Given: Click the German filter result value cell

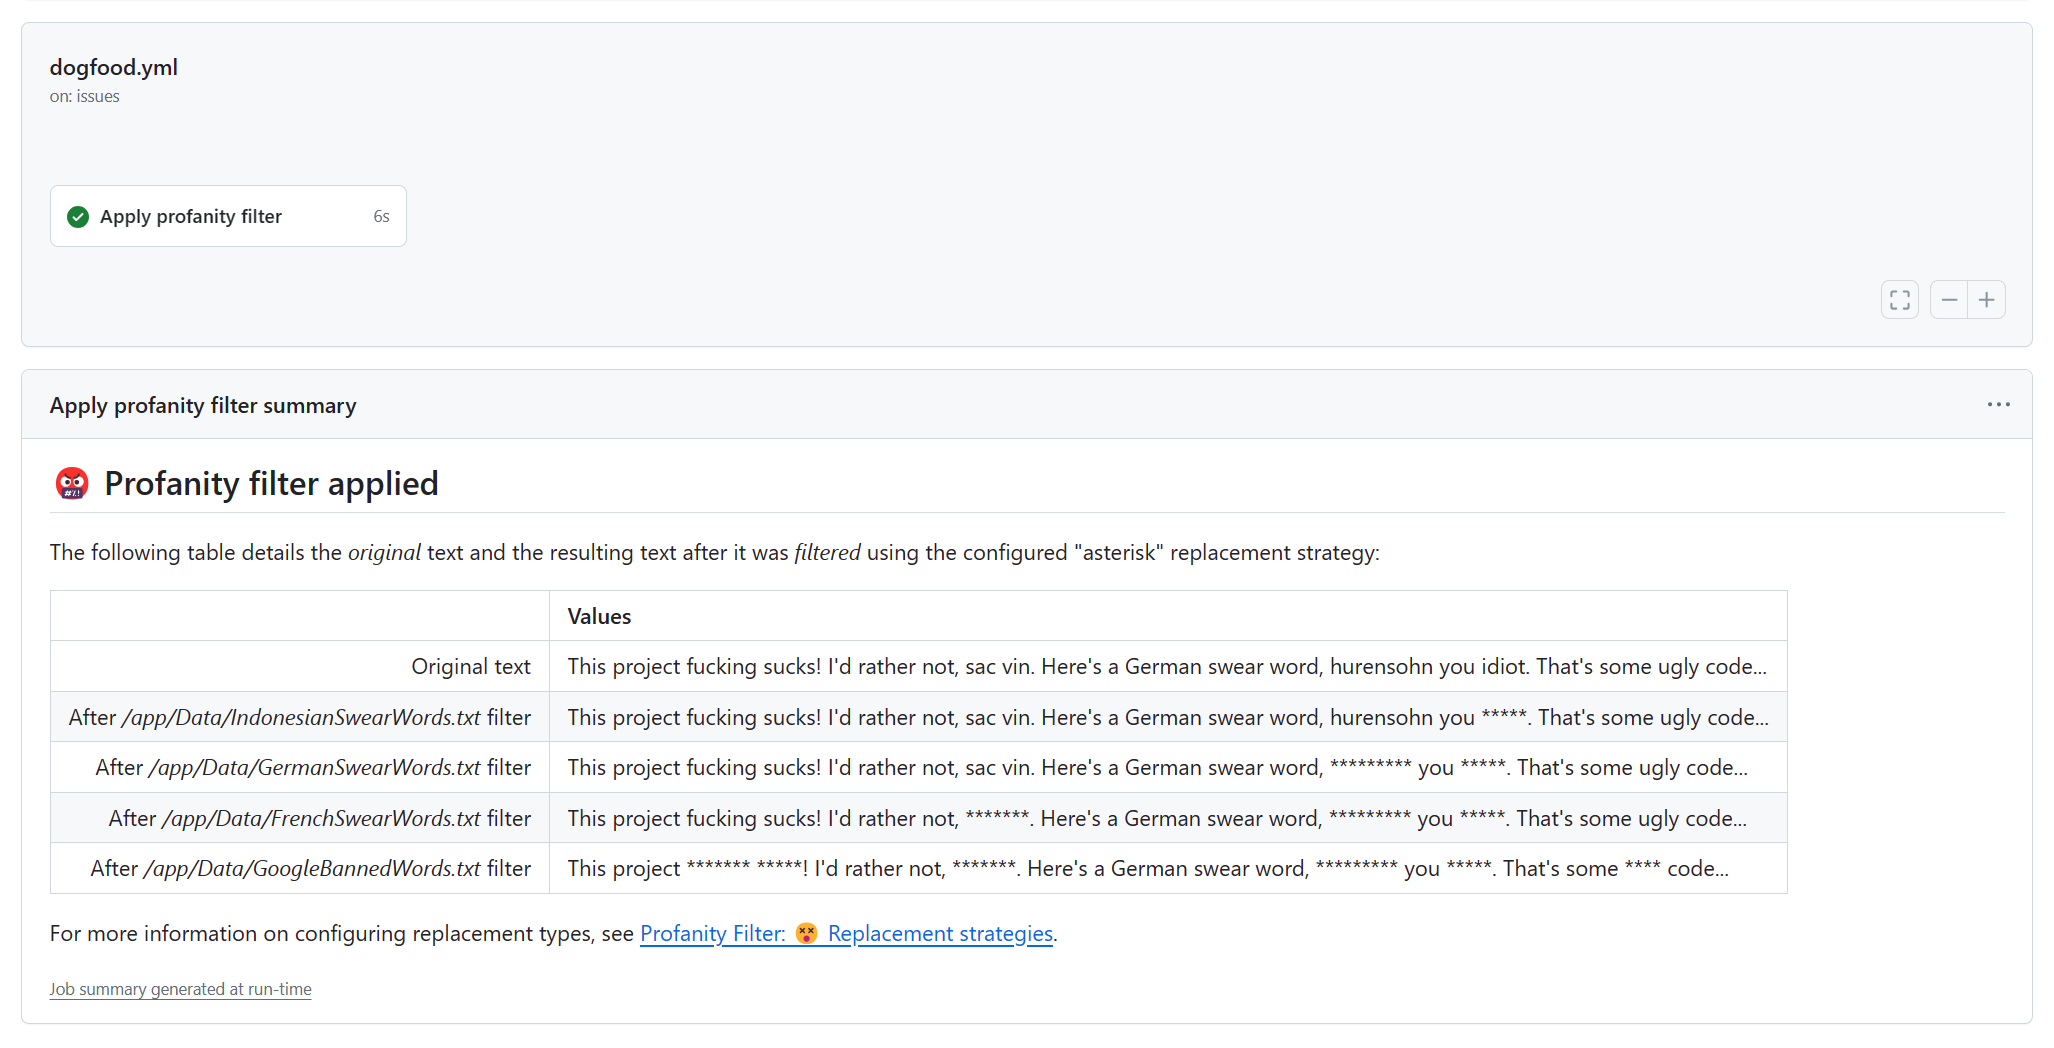Looking at the screenshot, I should [1168, 767].
